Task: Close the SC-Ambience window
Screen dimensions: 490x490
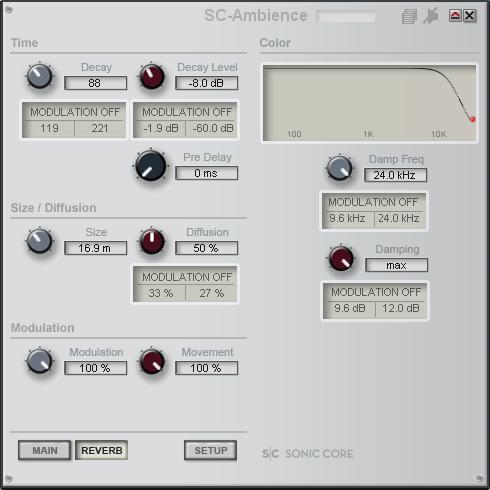Action: click(x=470, y=16)
